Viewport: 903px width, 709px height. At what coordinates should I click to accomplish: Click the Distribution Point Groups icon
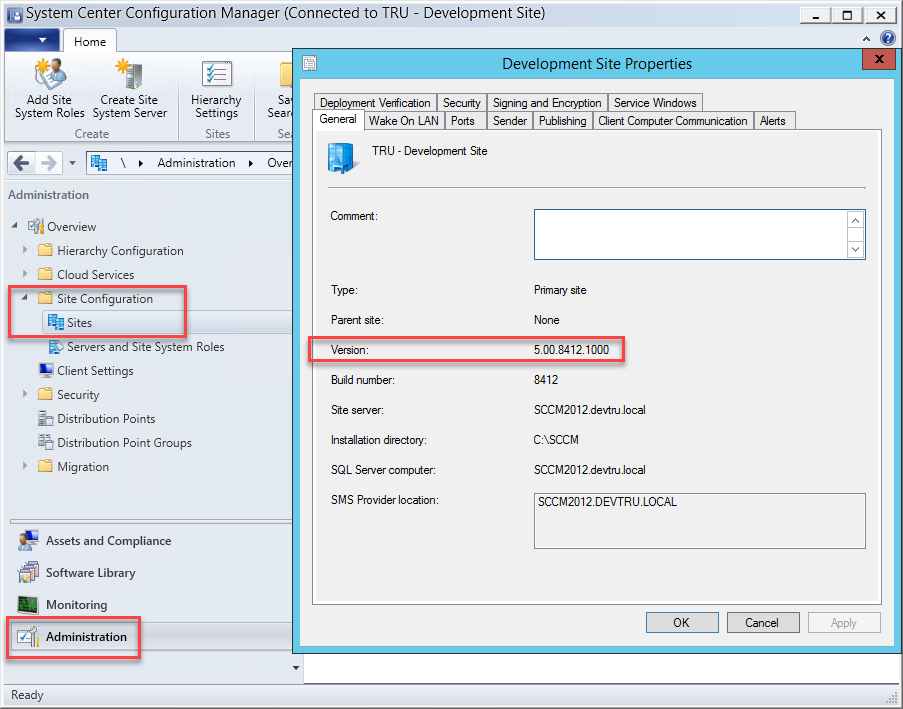(45, 442)
